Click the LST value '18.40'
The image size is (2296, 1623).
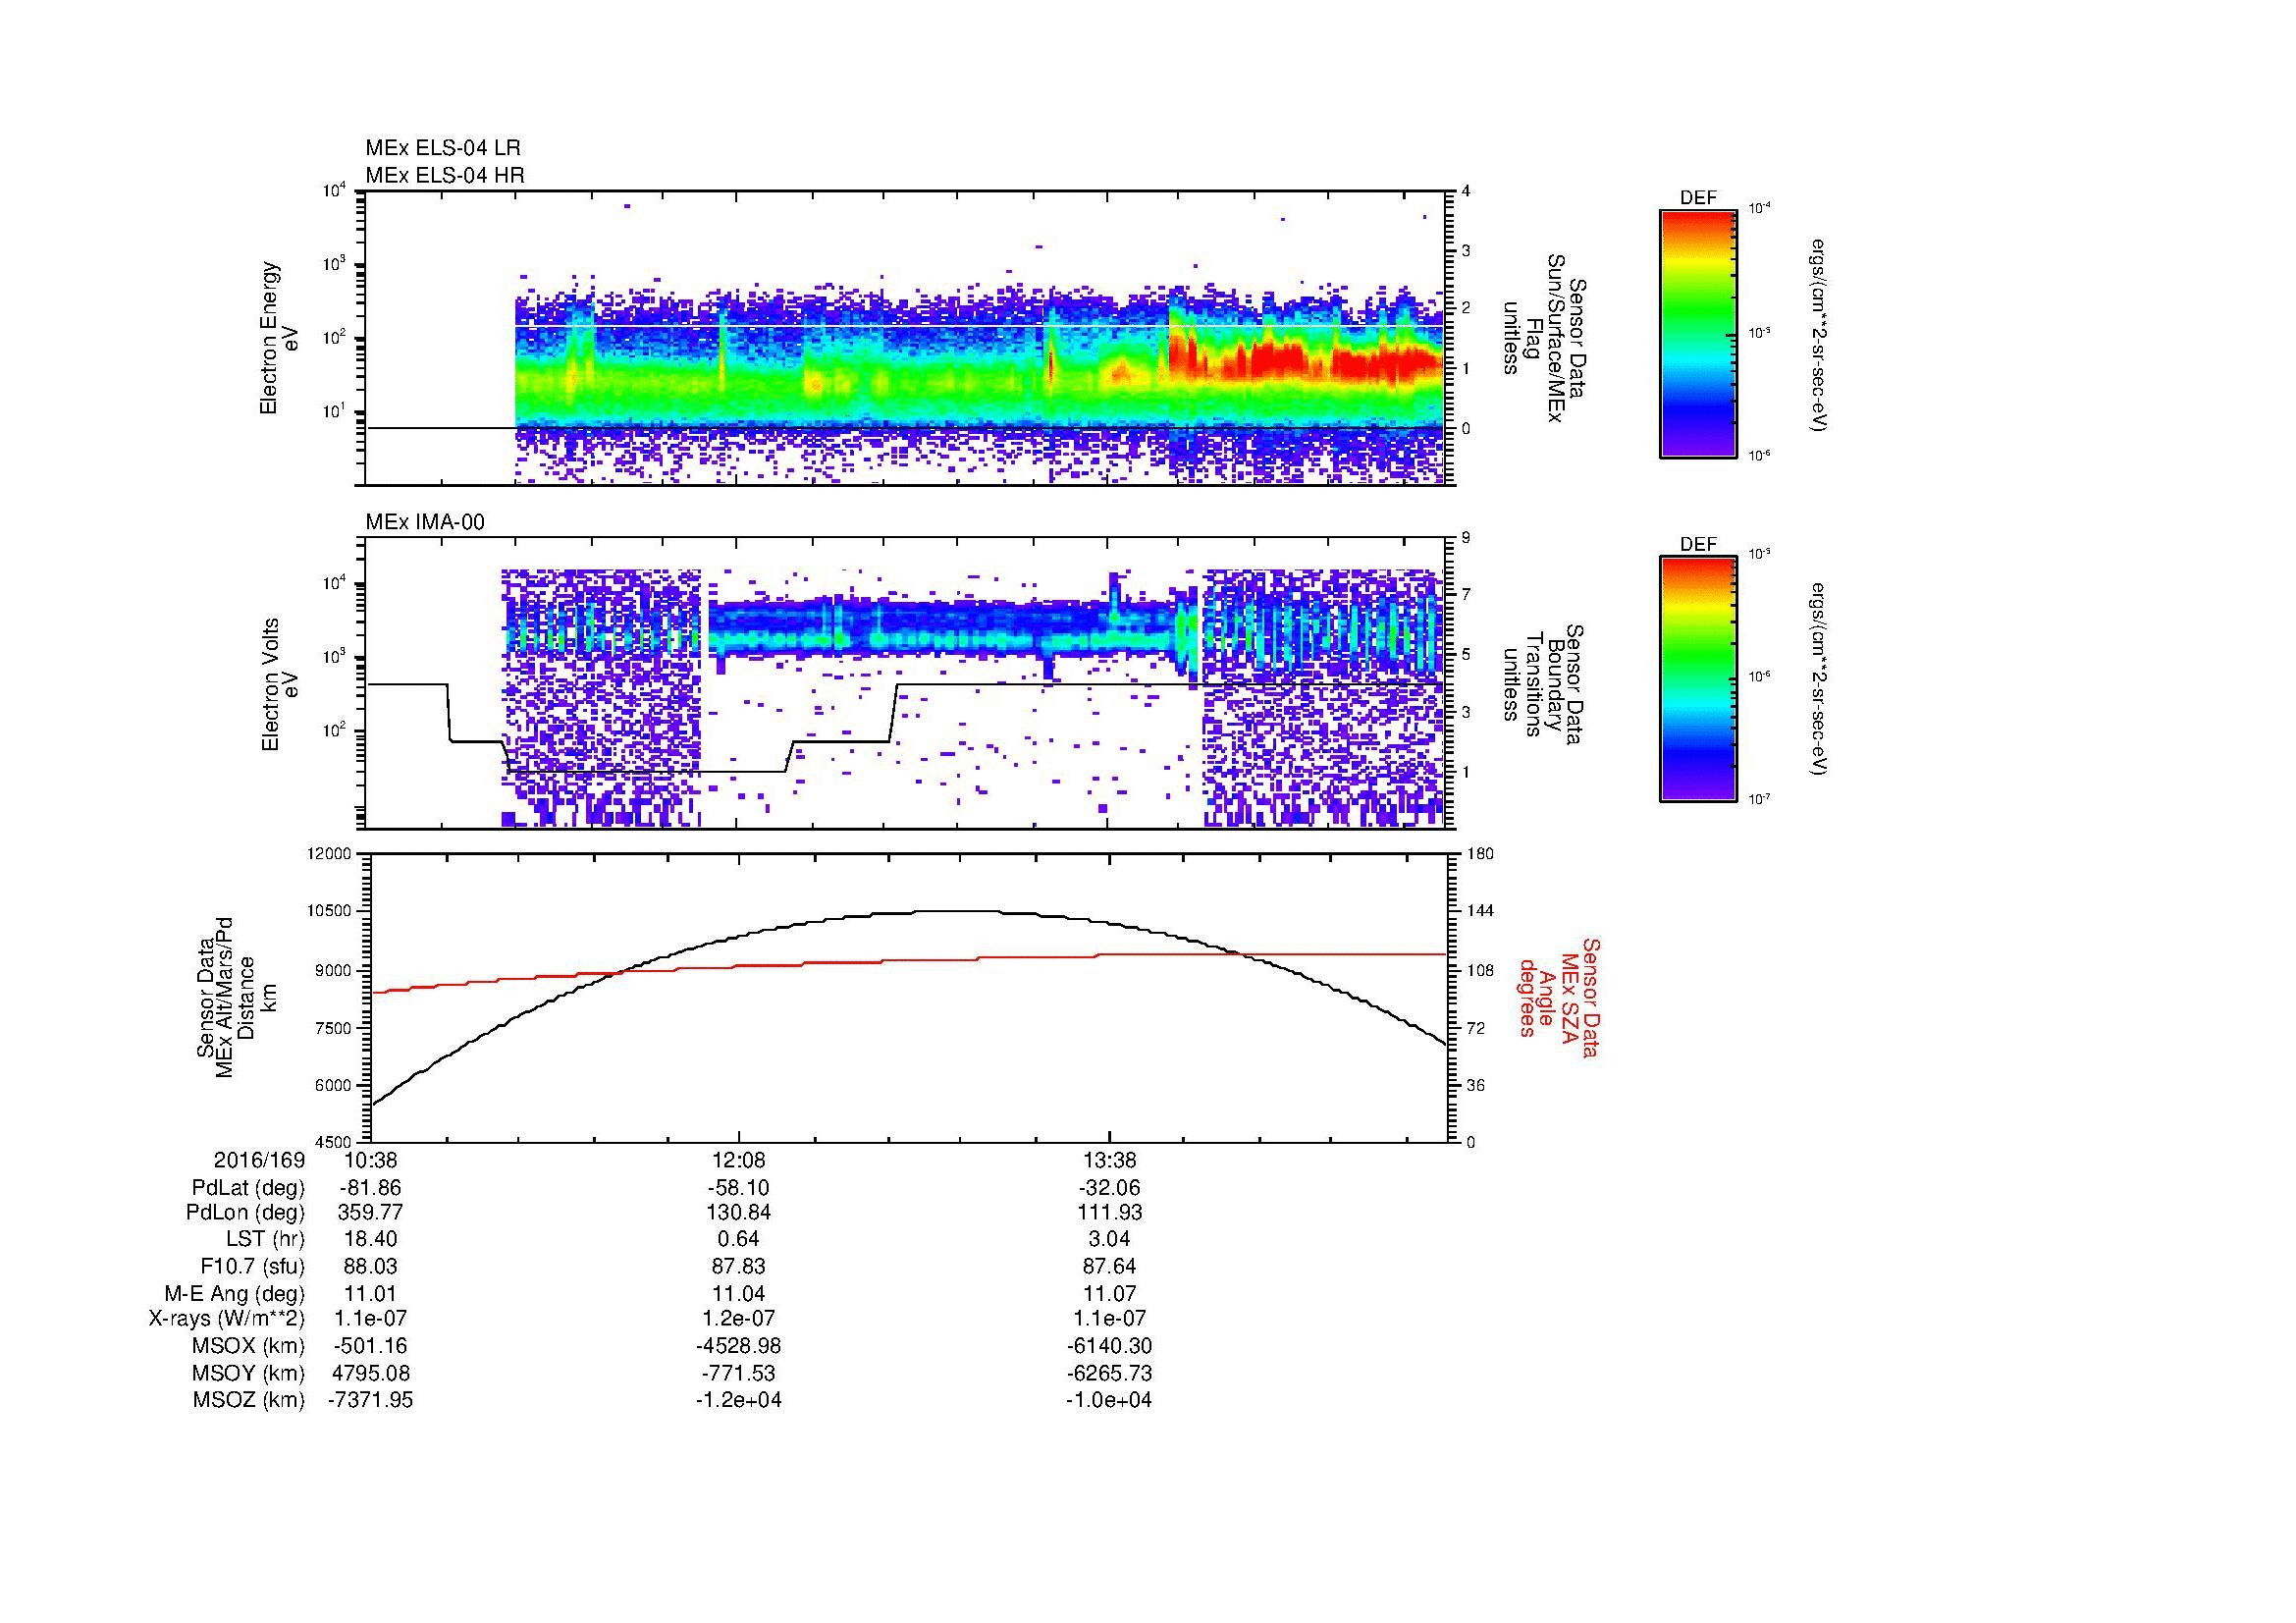tap(371, 1240)
